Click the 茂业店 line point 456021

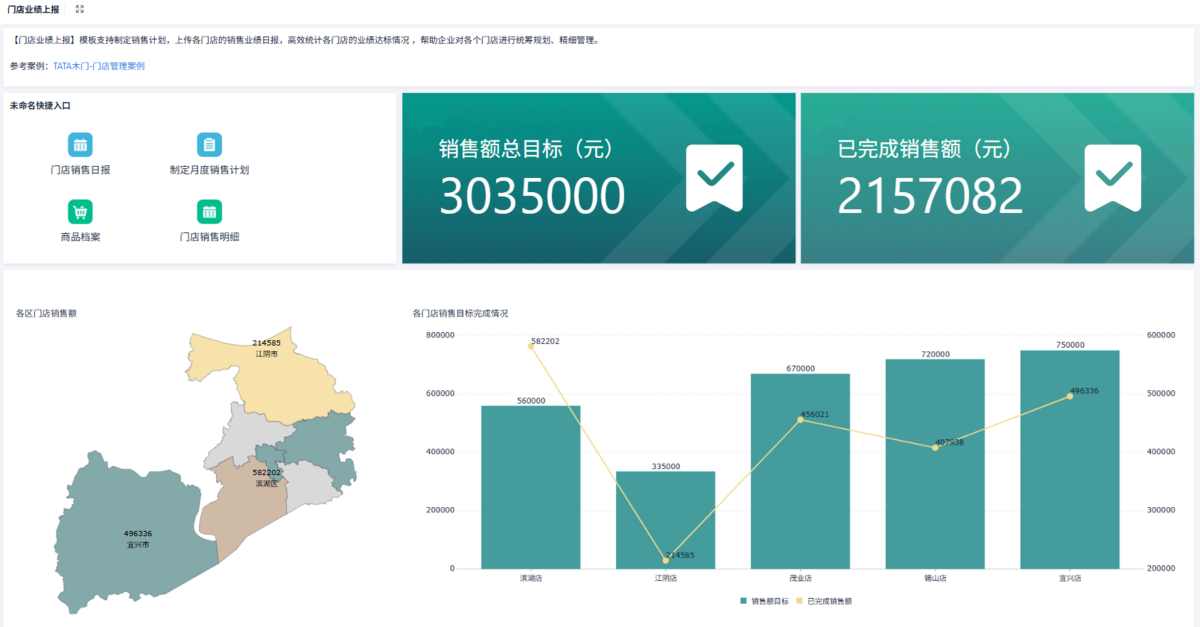click(800, 419)
